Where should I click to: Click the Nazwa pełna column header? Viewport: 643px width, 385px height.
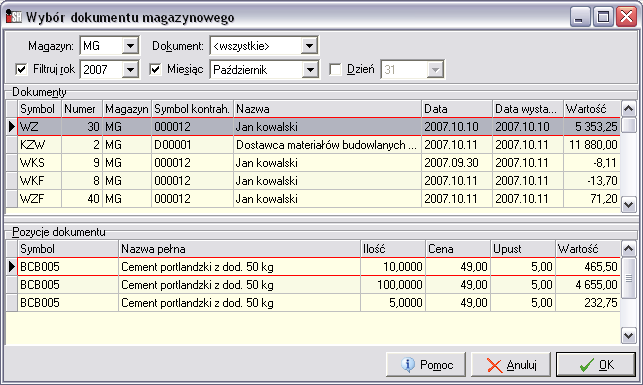pyautogui.click(x=239, y=249)
